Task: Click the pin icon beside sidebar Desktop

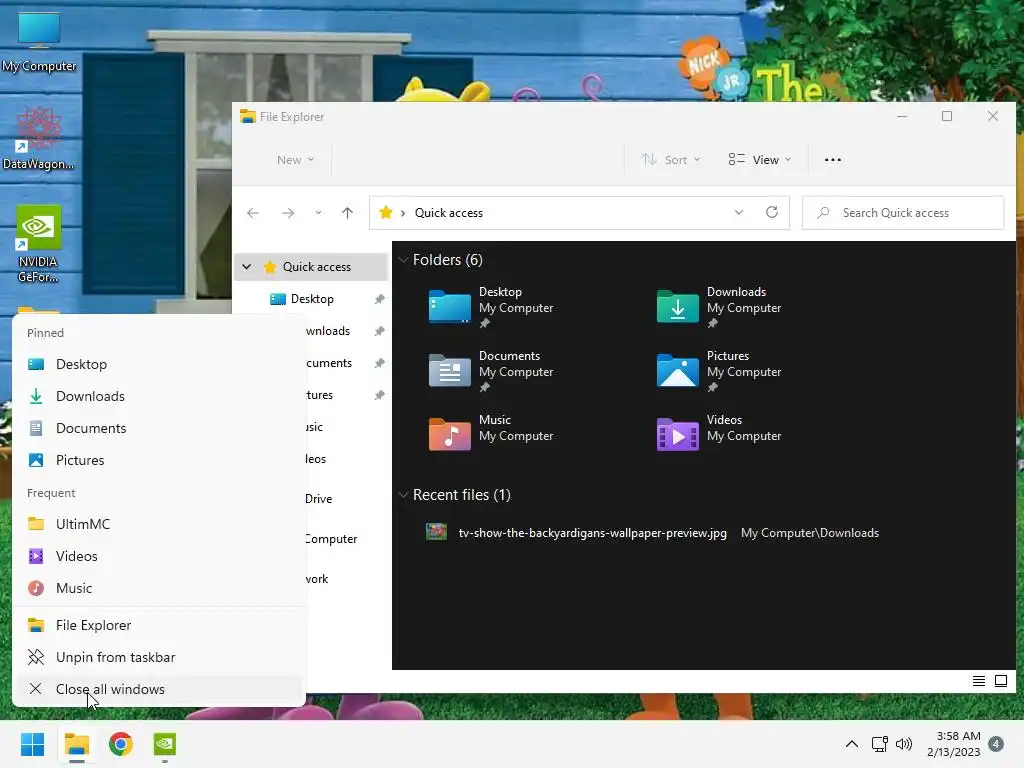Action: click(379, 299)
